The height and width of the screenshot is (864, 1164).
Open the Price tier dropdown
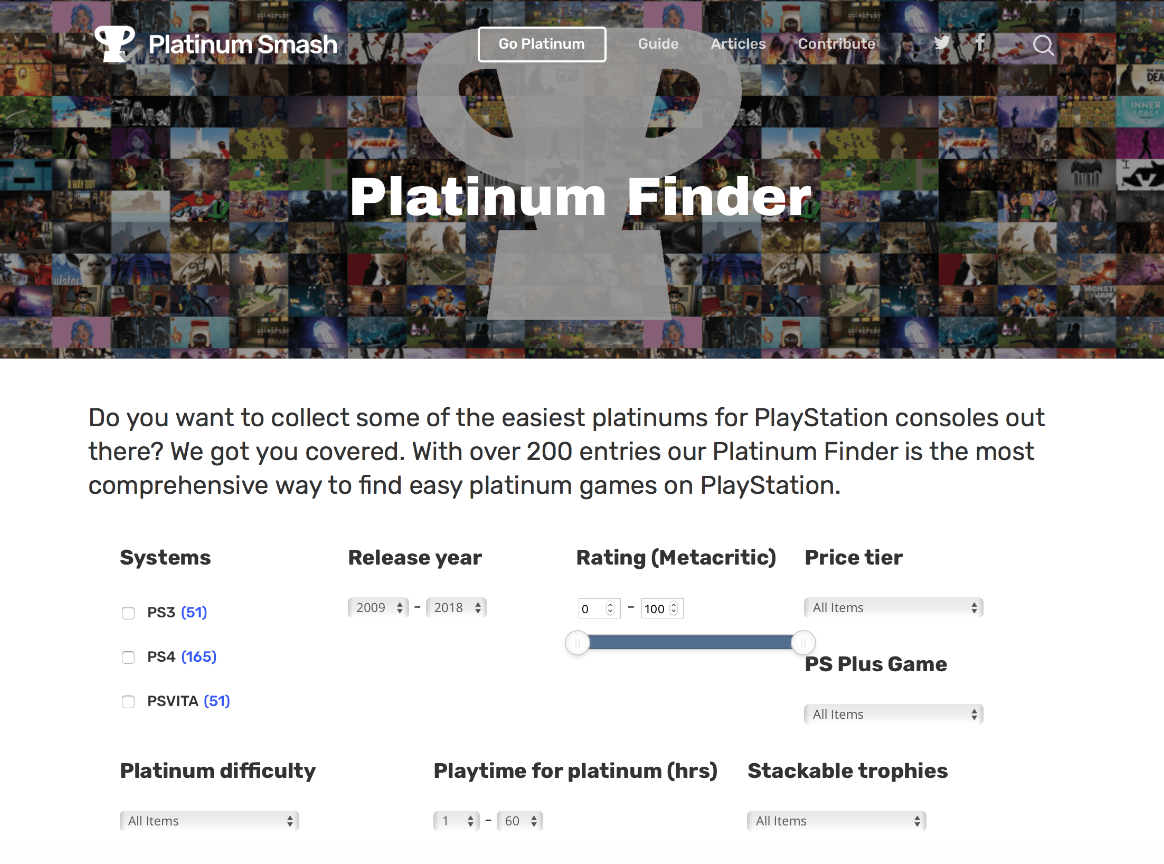(x=893, y=607)
